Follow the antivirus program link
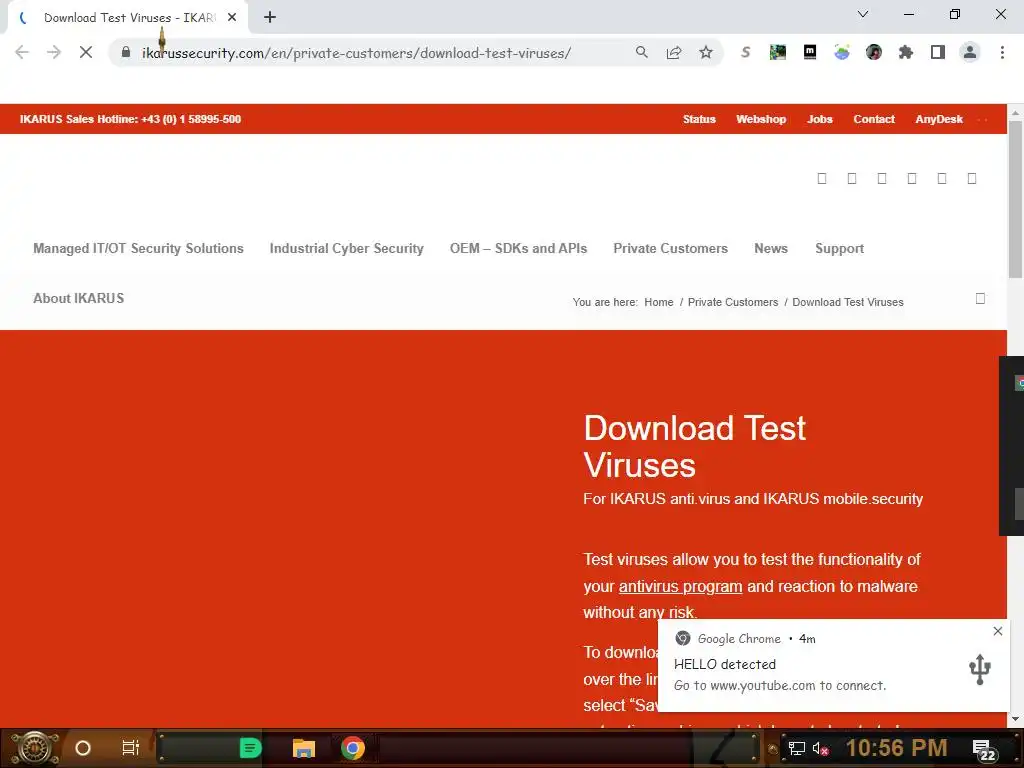This screenshot has height=768, width=1024. pos(680,586)
